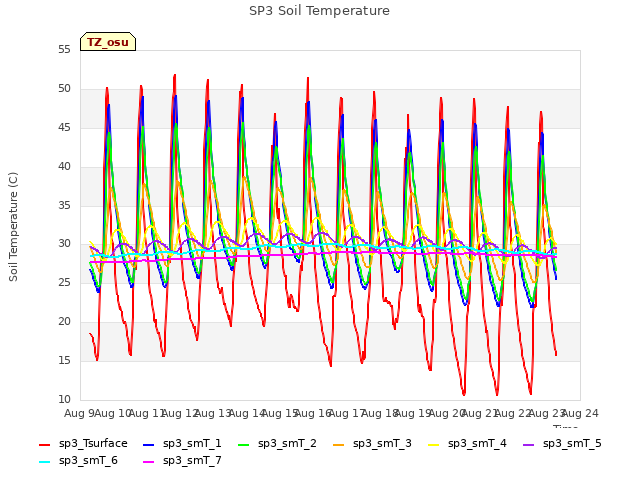Viewport: 640px width, 480px height.
Task: Click the sp3_smT_7 legend entry
Action: 182,461
